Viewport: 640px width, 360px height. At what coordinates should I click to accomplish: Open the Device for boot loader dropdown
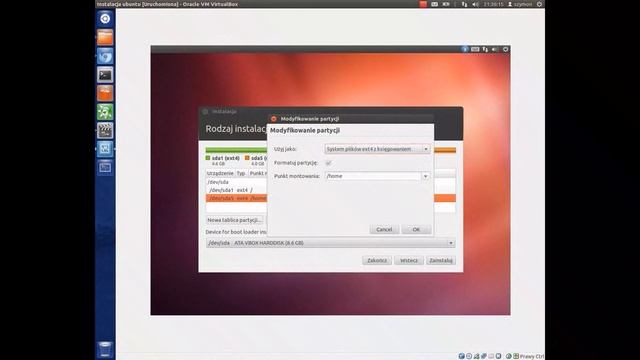(x=331, y=243)
